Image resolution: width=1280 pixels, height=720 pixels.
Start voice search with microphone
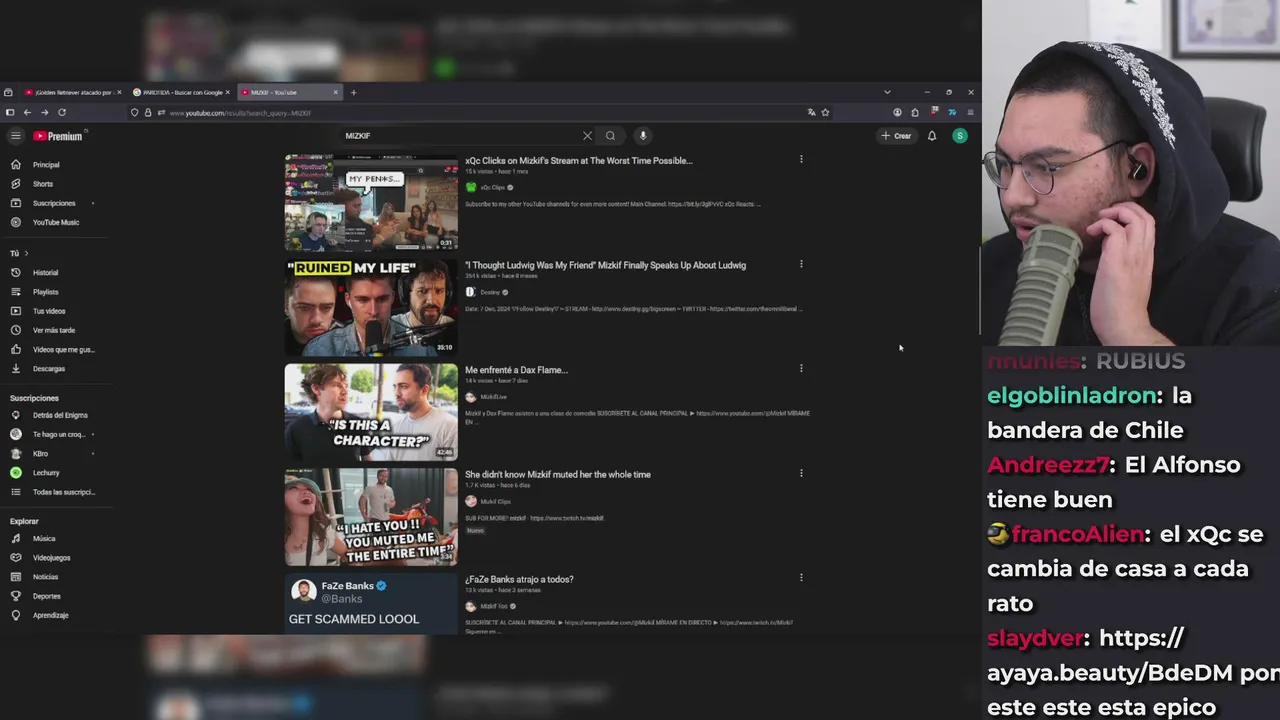tap(643, 136)
